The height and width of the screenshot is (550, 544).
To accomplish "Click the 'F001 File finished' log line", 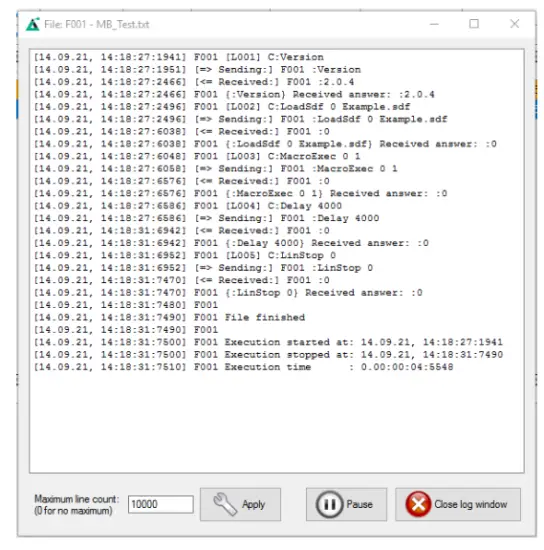I will [x=169, y=317].
